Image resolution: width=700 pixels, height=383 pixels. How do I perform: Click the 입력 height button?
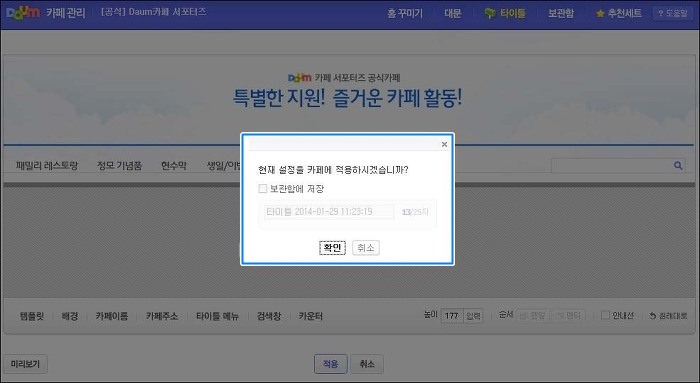click(473, 316)
